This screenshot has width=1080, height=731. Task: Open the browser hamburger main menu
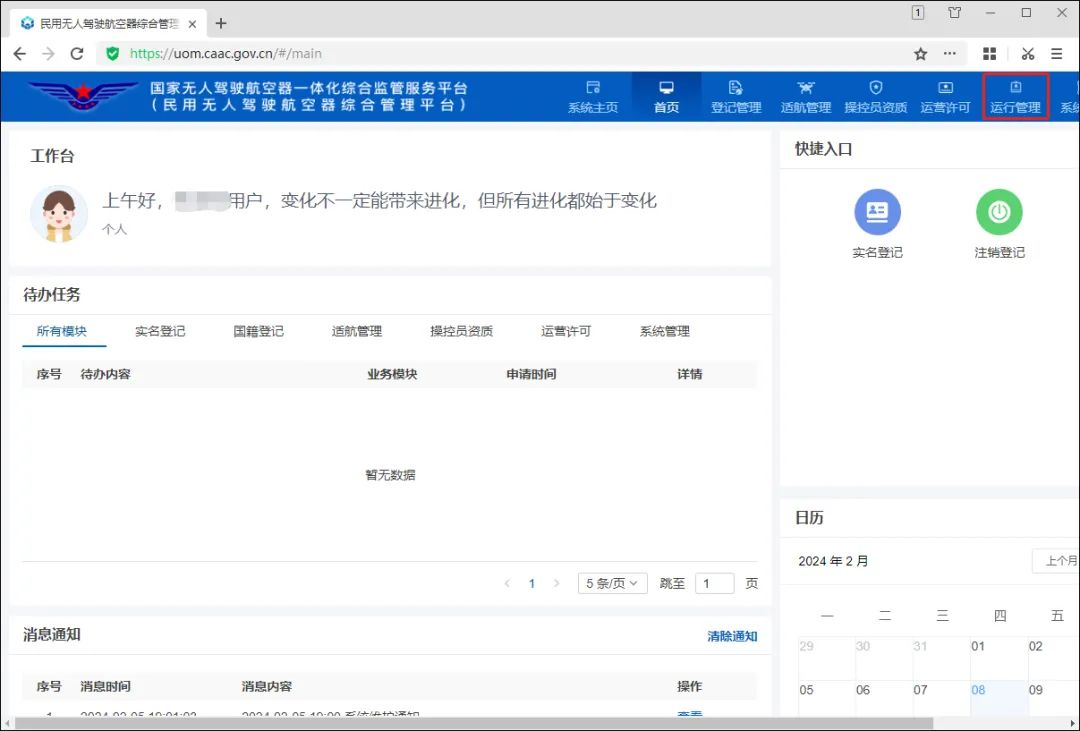1057,54
